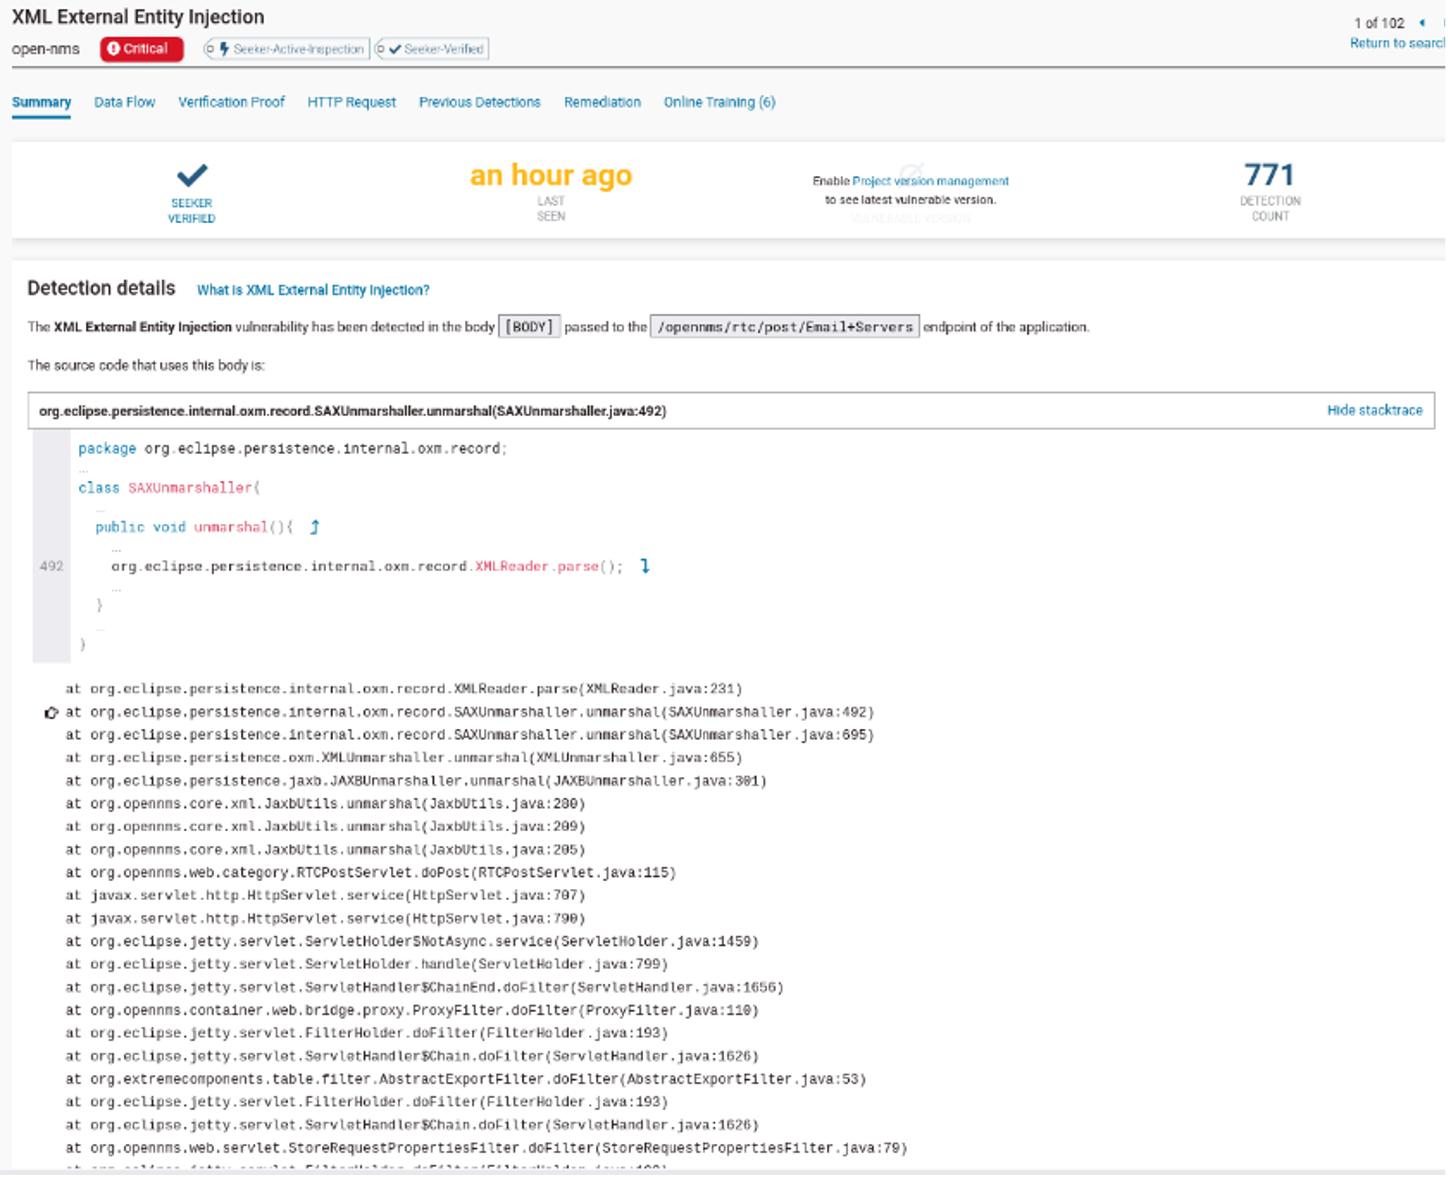Click the Seeker Verified checkmark icon
Screen dimensions: 1448x1179
pos(192,176)
